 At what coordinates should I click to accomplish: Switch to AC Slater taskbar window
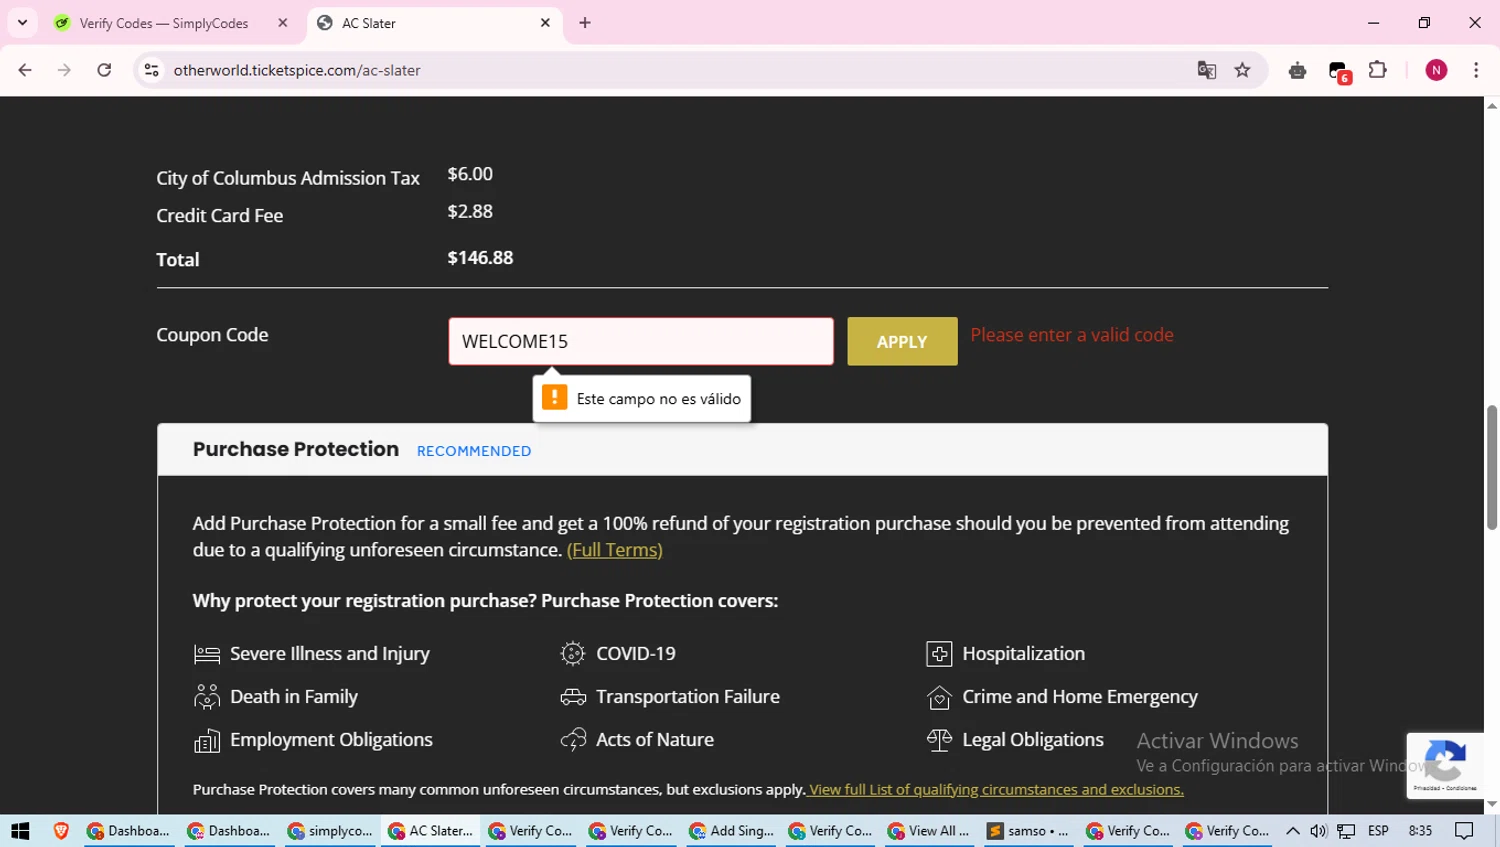click(x=430, y=831)
